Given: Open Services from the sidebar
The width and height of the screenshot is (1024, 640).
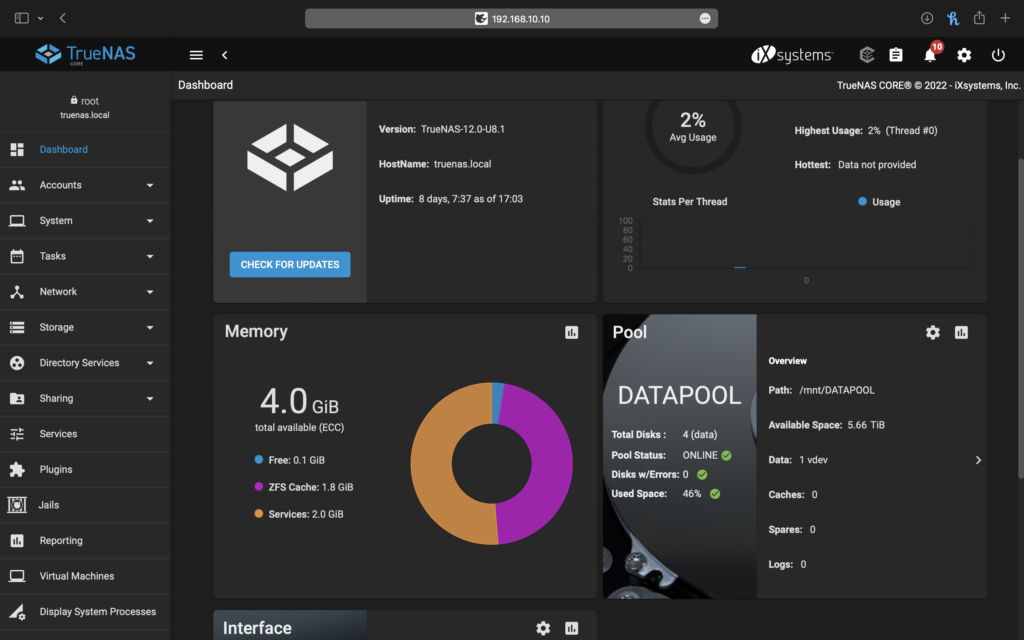Looking at the screenshot, I should coord(85,434).
